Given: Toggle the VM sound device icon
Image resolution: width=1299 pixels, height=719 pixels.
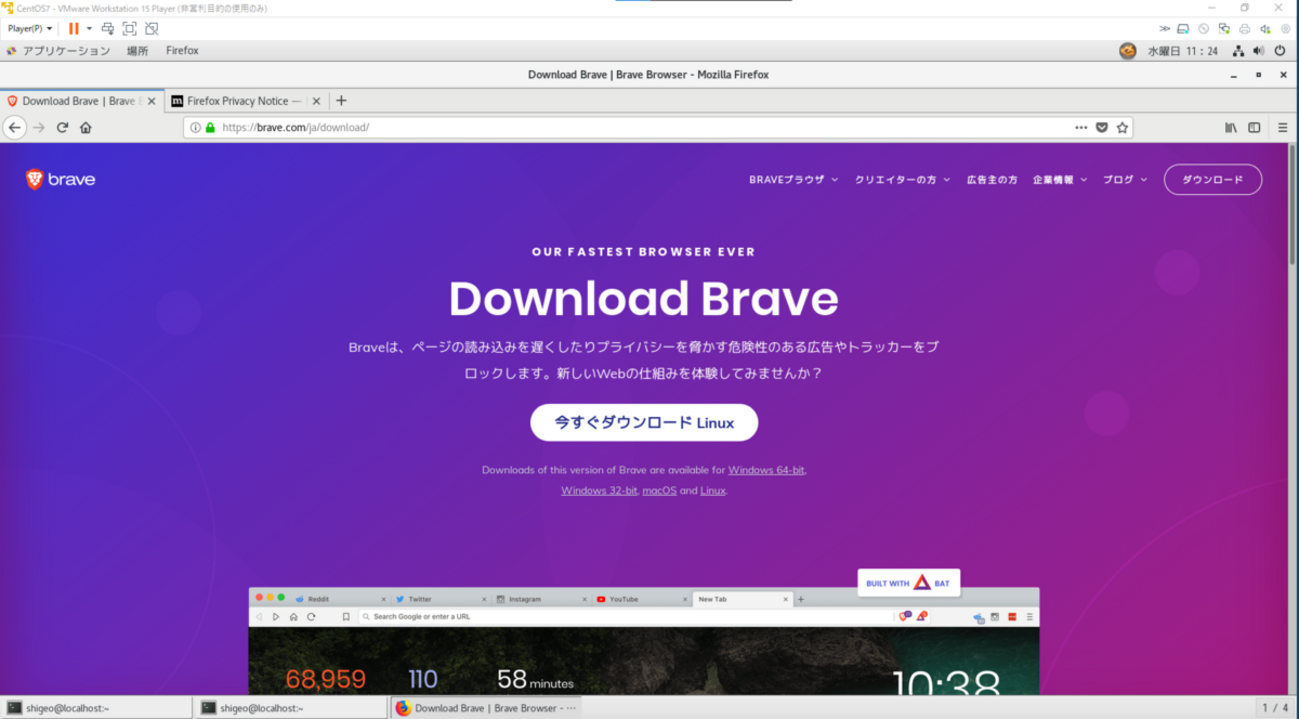Looking at the screenshot, I should pos(1264,28).
